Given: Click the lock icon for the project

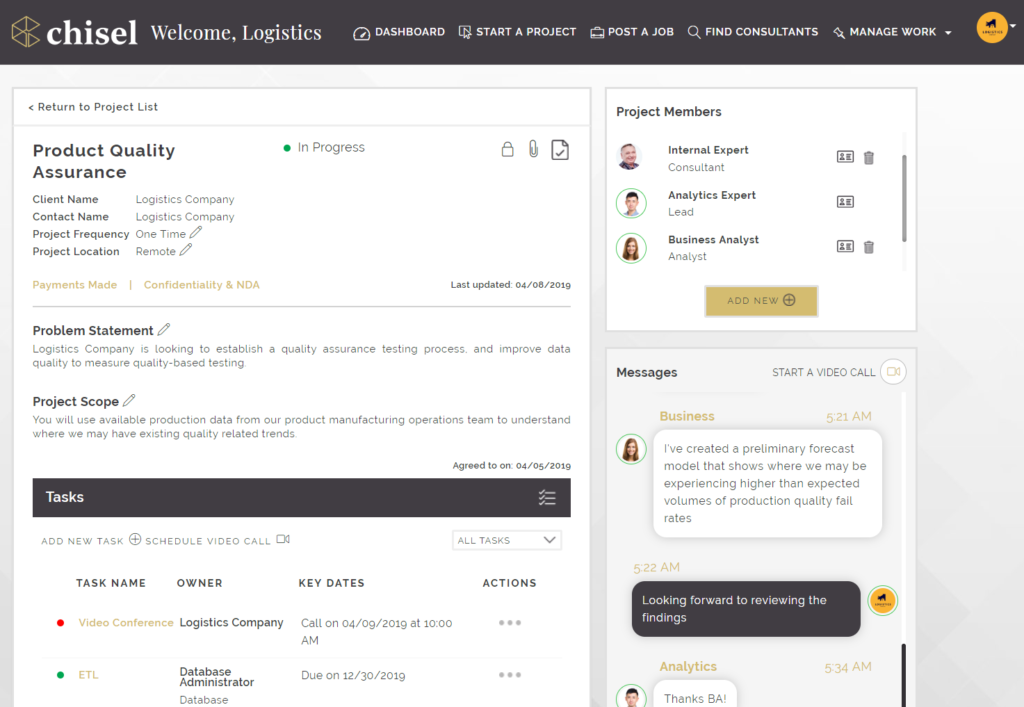Looking at the screenshot, I should pos(507,150).
